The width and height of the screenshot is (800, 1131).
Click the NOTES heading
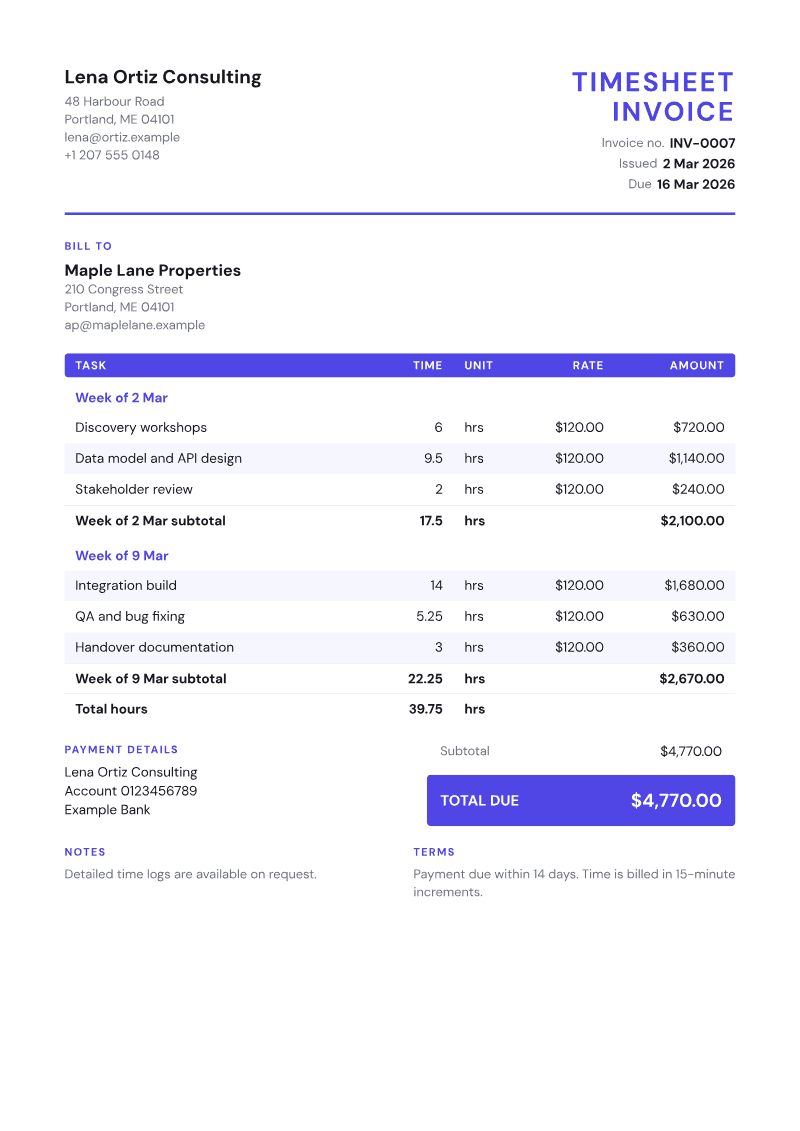point(85,853)
